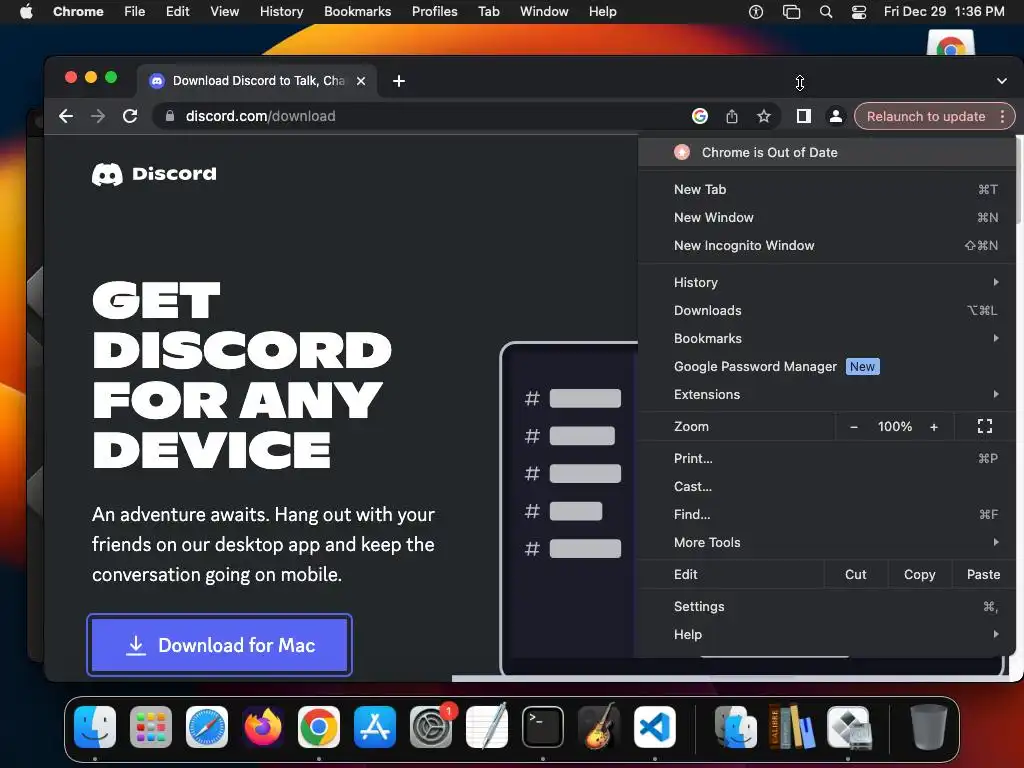Launch GarageBand from the dock
This screenshot has height=768, width=1024.
pyautogui.click(x=599, y=727)
